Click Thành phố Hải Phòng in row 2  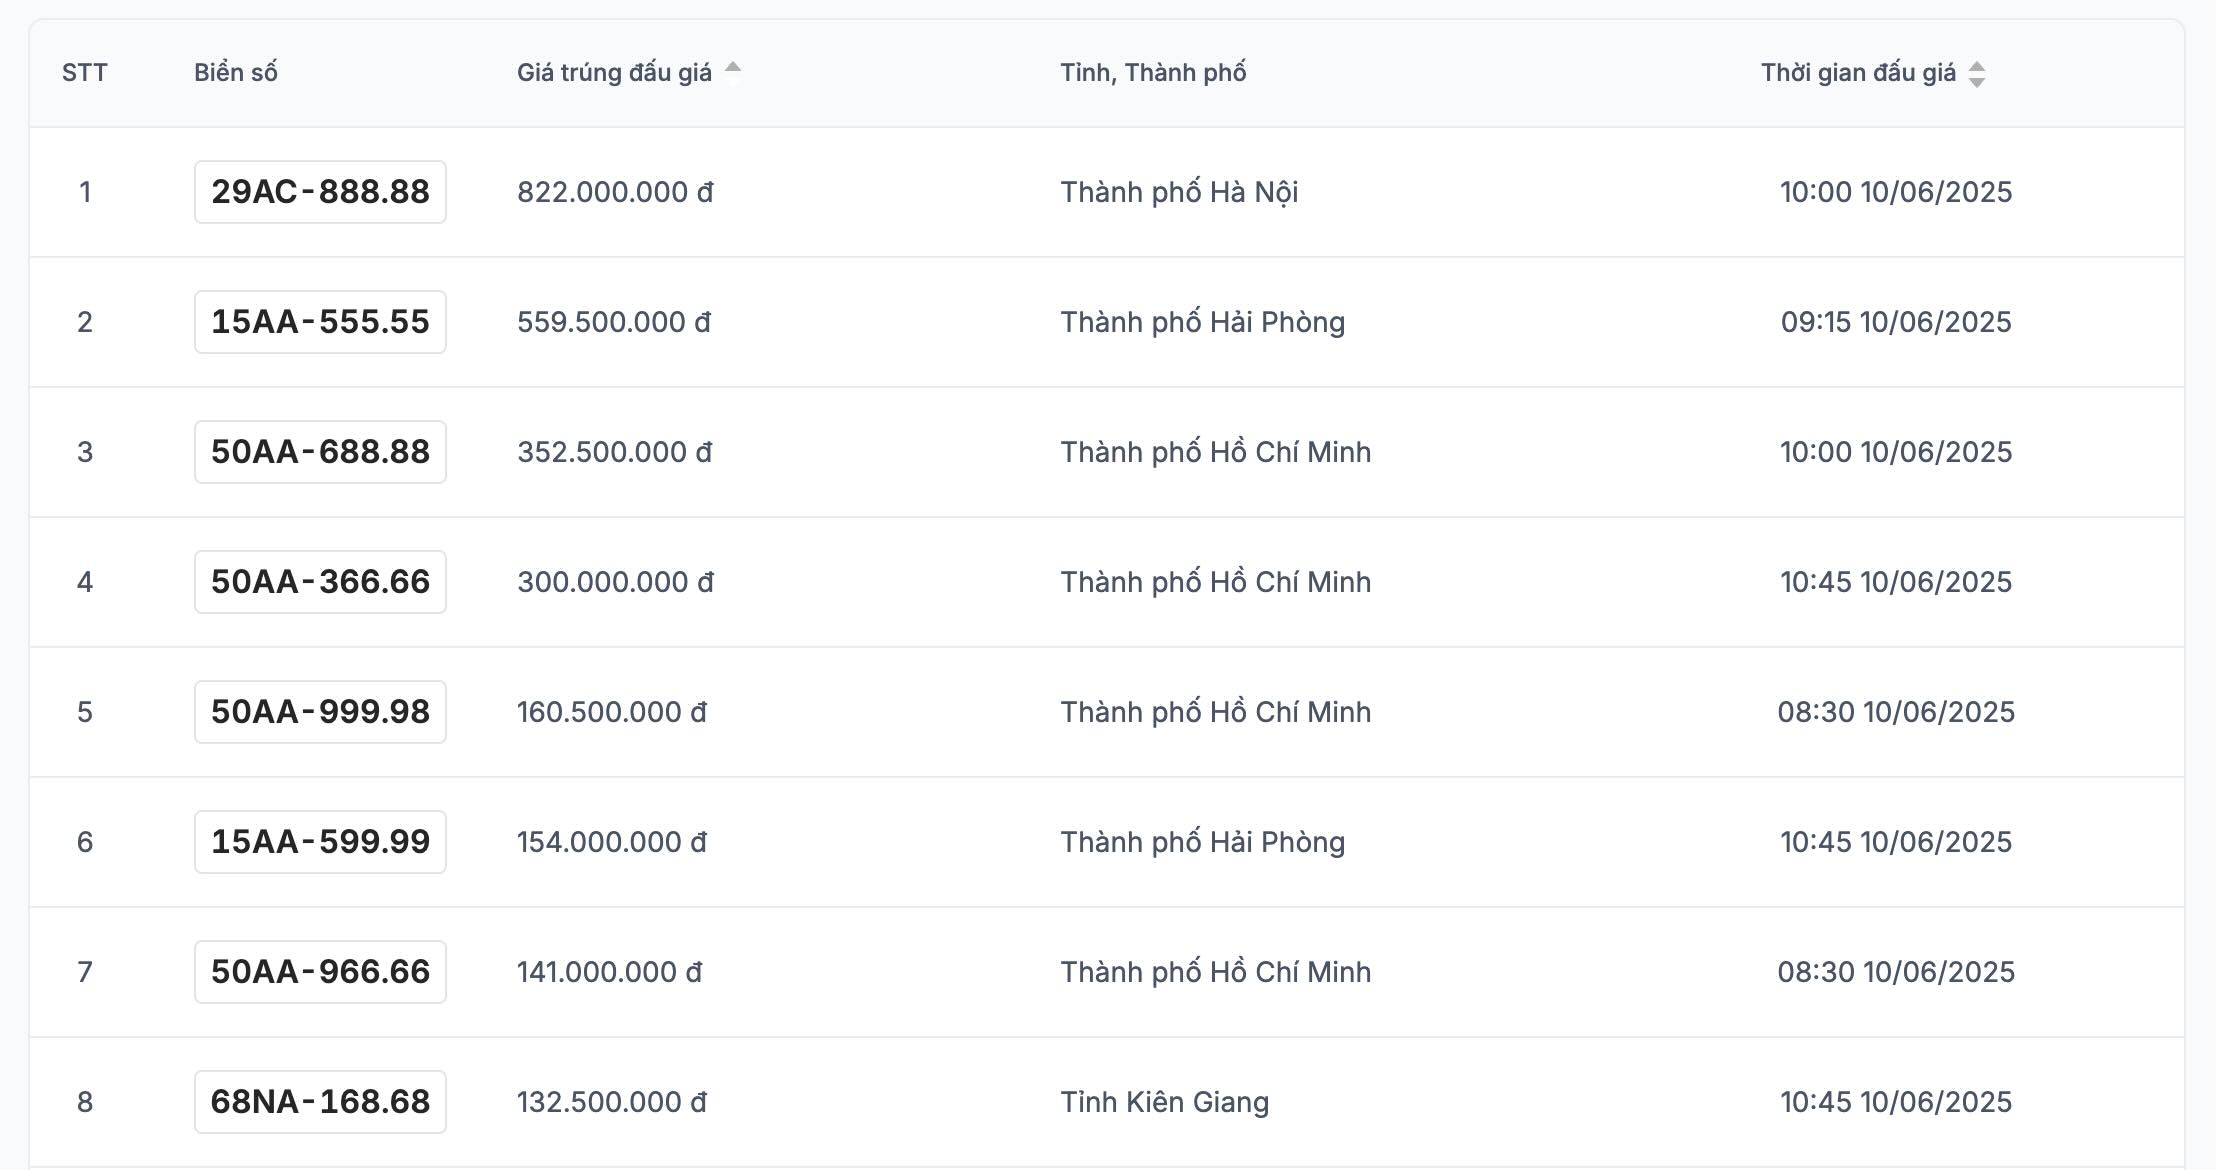[1202, 322]
